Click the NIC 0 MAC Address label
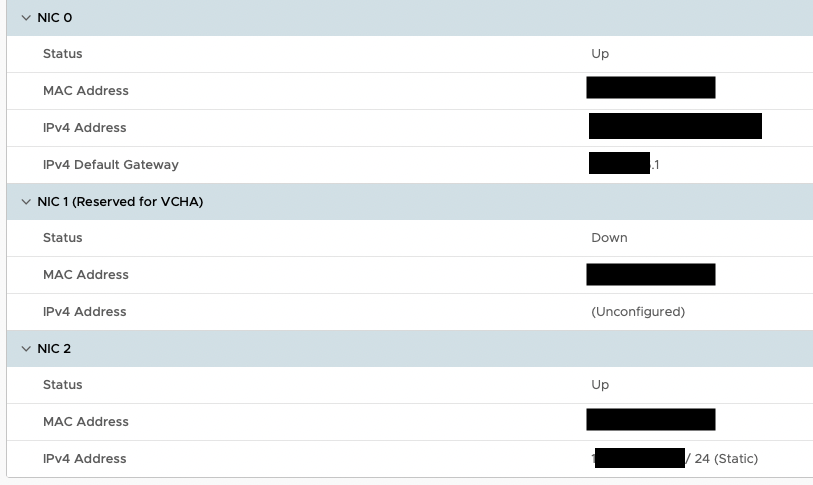Screen dimensions: 813x485 (86, 91)
